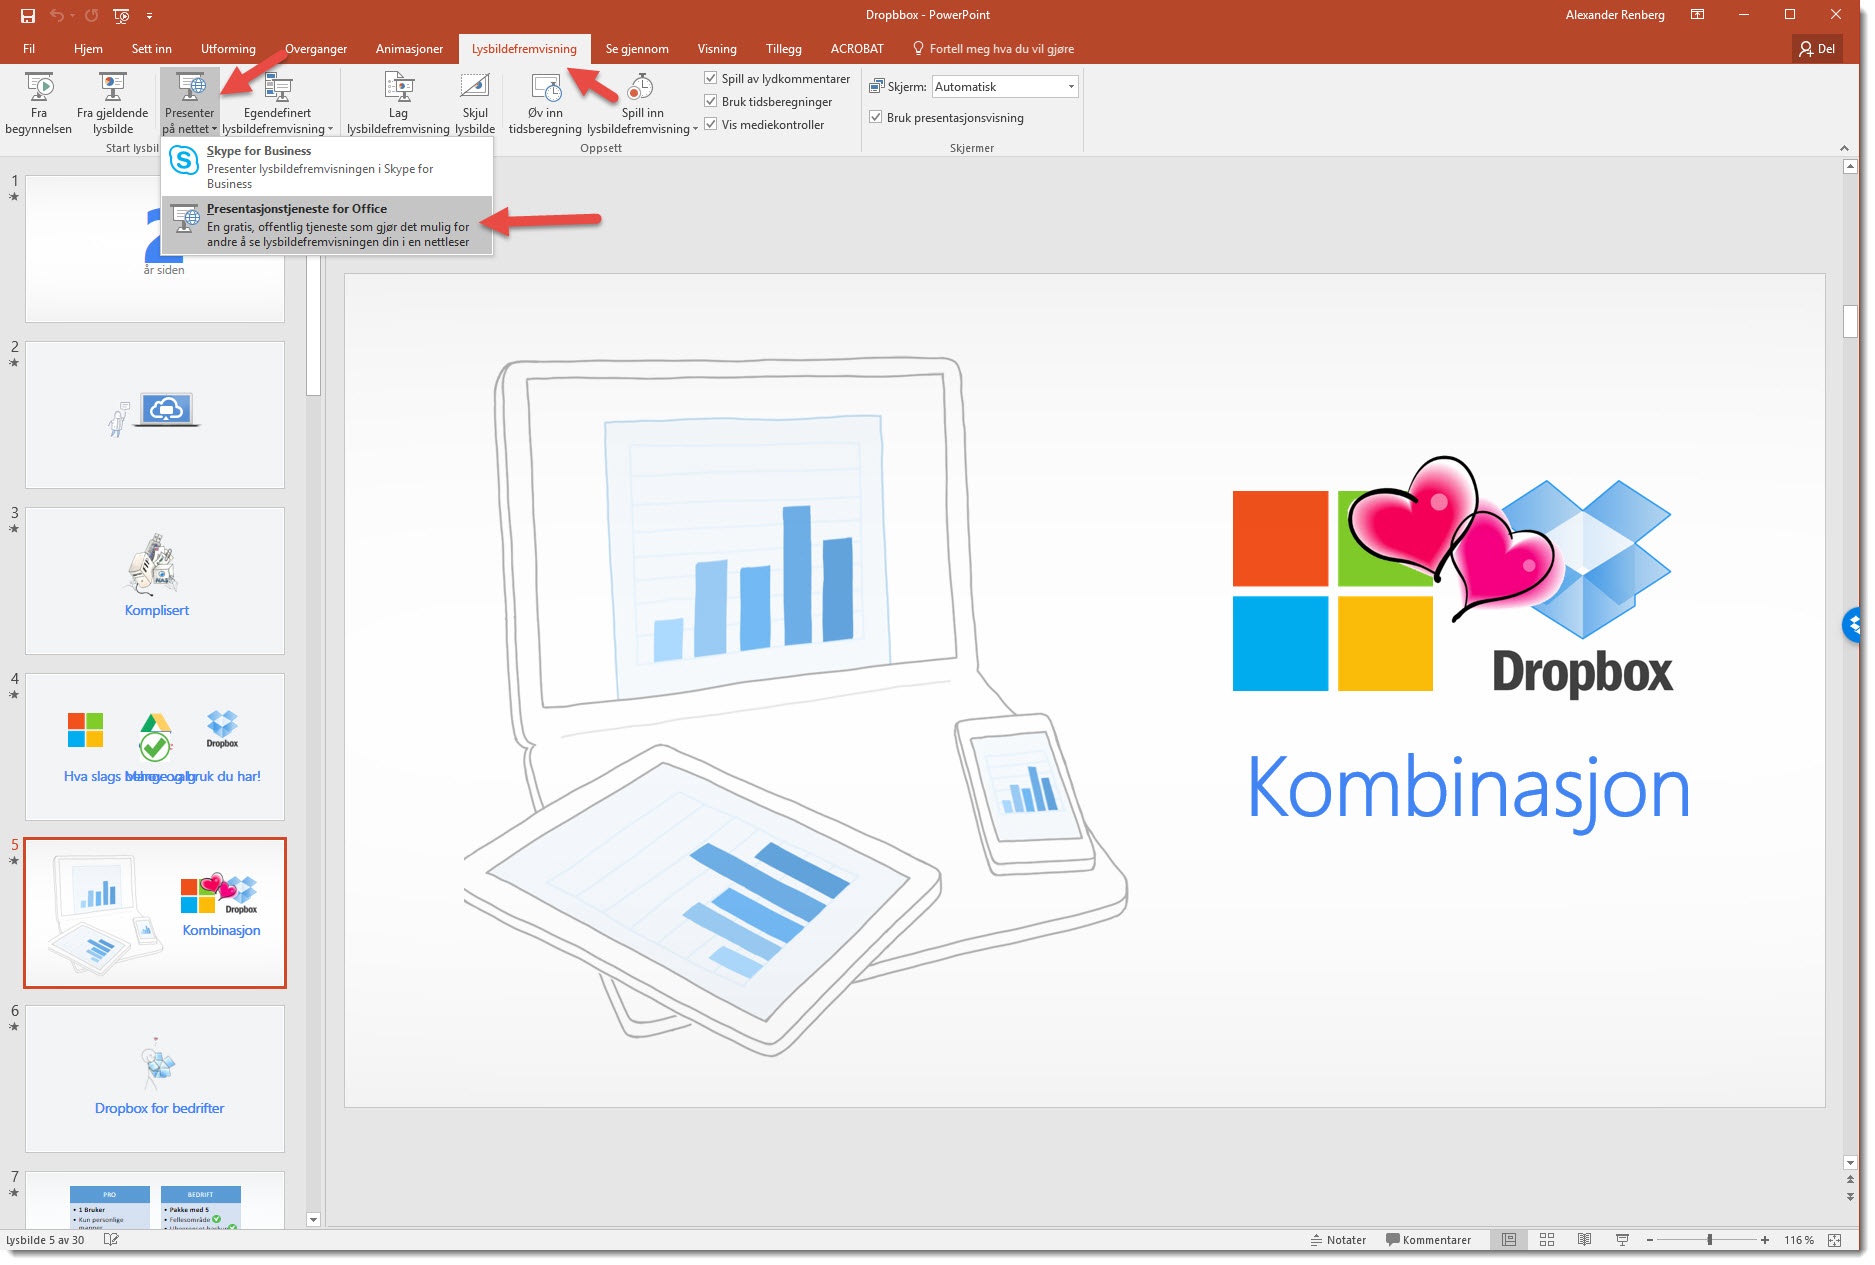Click spelling check icon in status bar

111,1240
